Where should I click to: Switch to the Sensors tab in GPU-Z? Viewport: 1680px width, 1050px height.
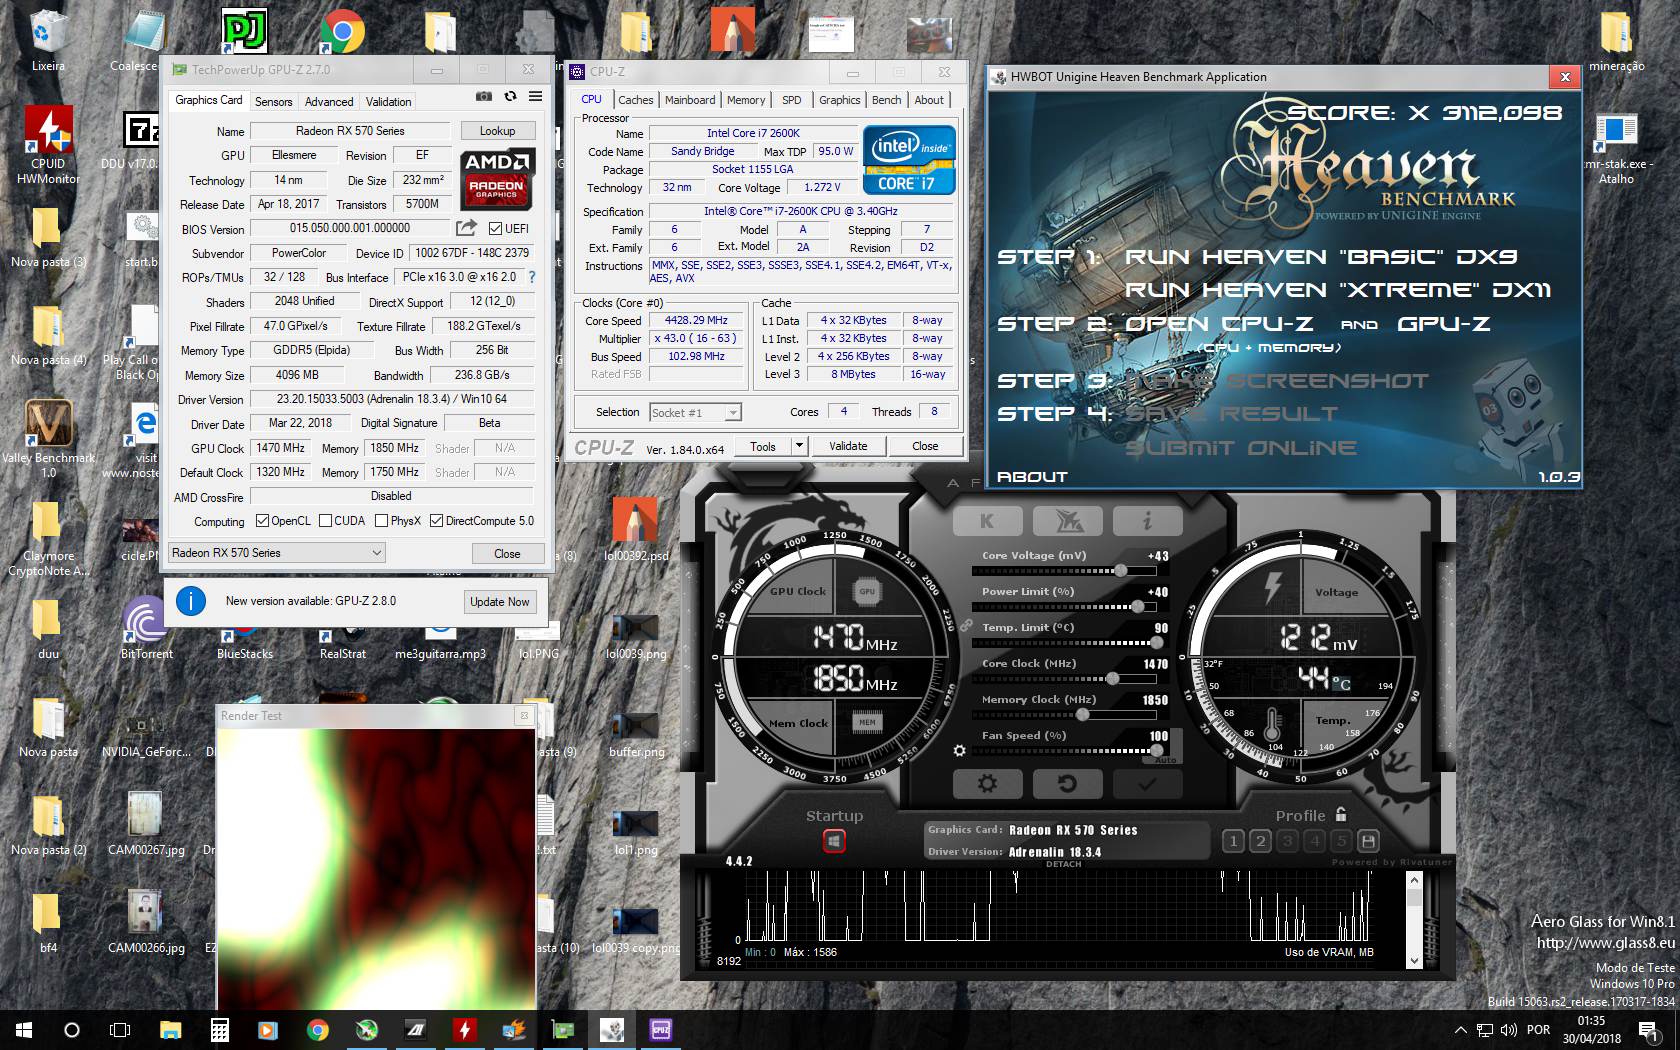(x=273, y=102)
